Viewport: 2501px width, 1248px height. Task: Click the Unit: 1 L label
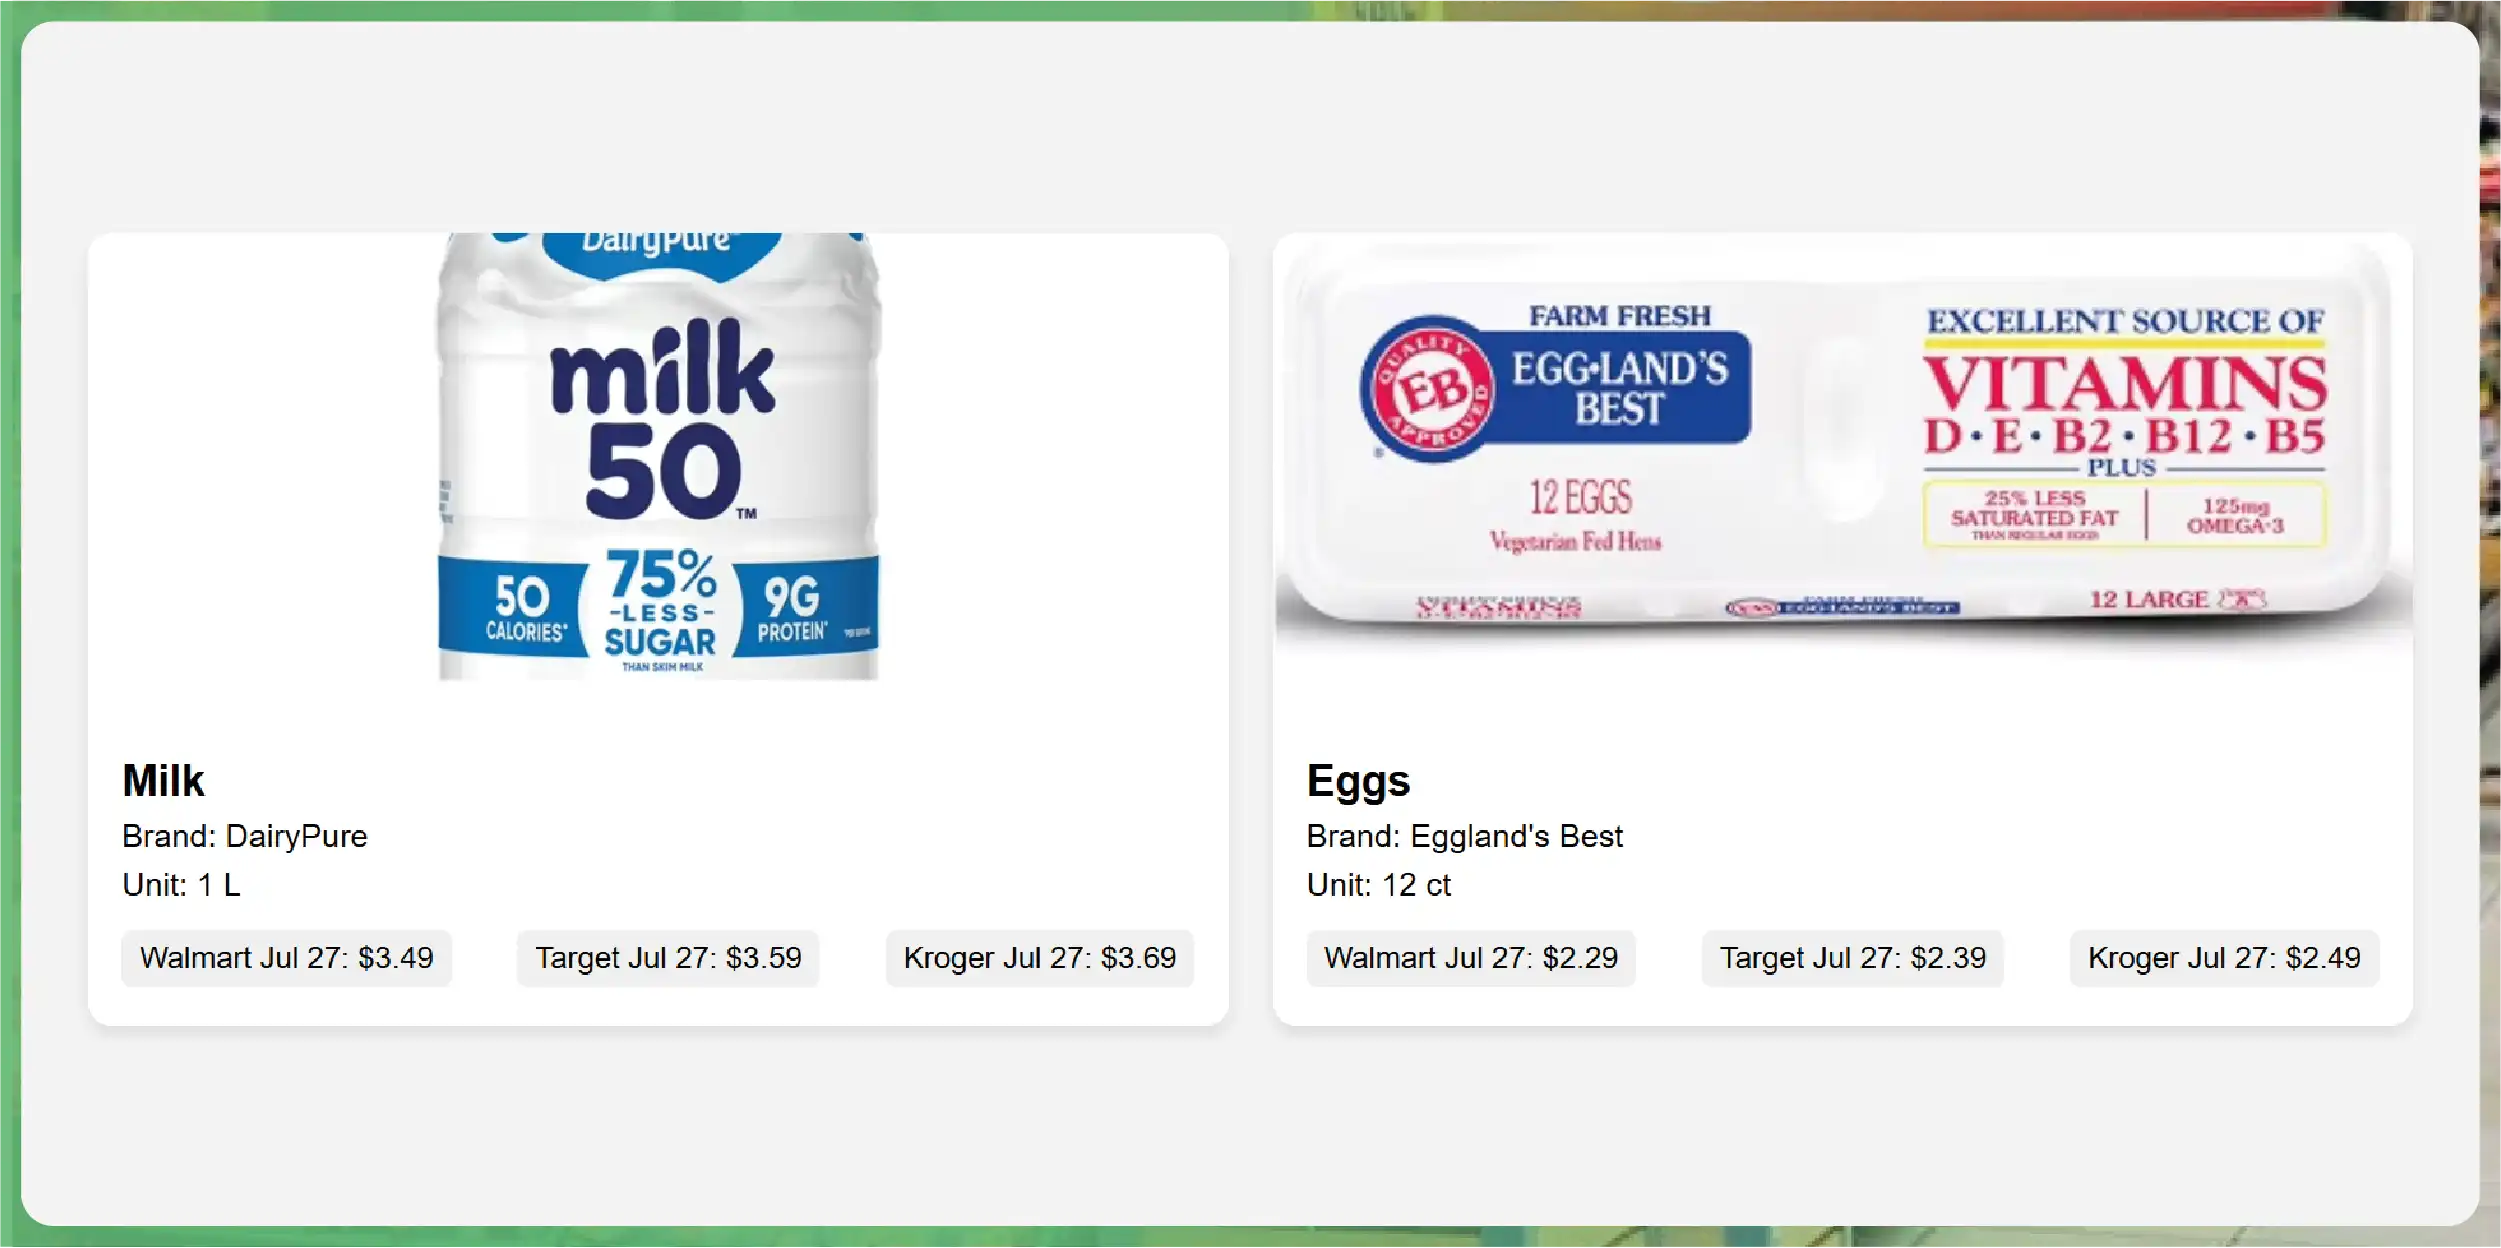click(x=181, y=885)
